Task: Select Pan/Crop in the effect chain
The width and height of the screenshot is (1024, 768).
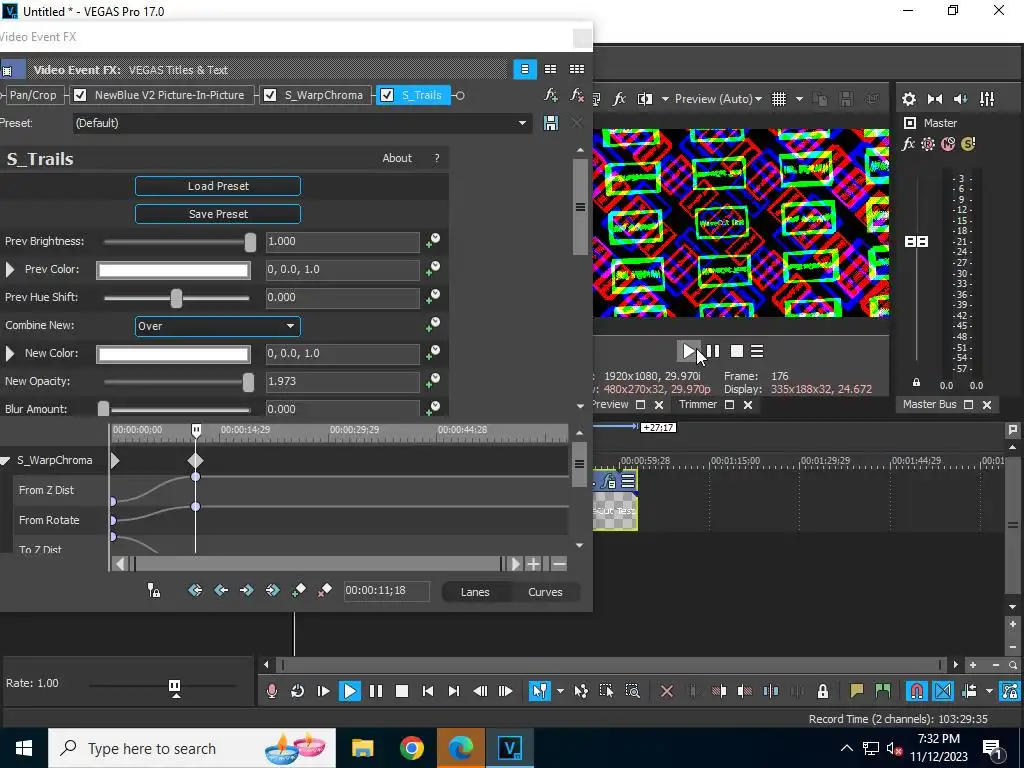Action: [x=33, y=95]
